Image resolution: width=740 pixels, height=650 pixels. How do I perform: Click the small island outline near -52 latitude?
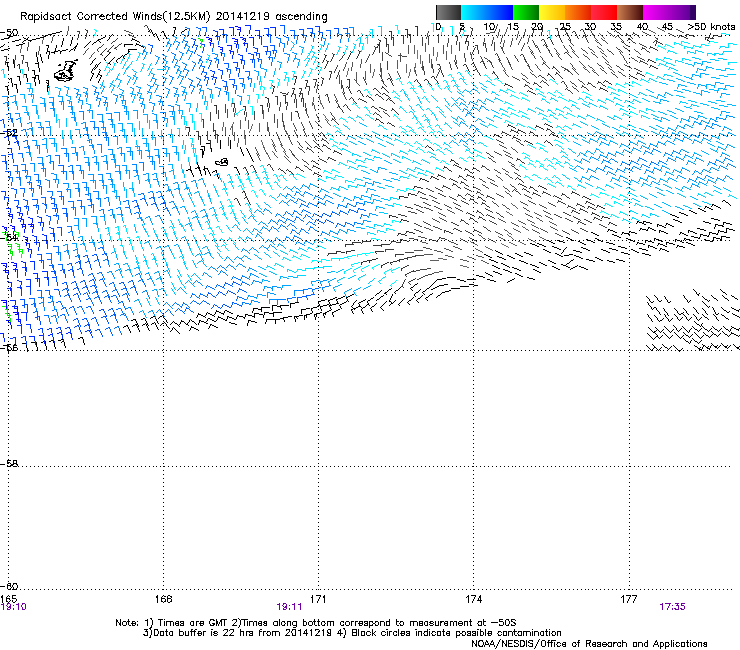point(222,162)
